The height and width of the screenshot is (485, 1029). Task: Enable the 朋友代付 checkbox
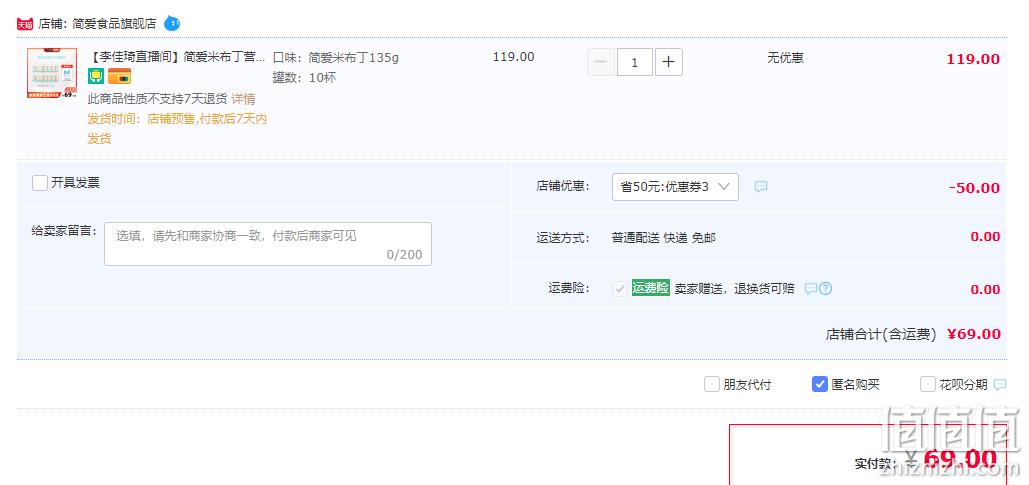tap(711, 384)
